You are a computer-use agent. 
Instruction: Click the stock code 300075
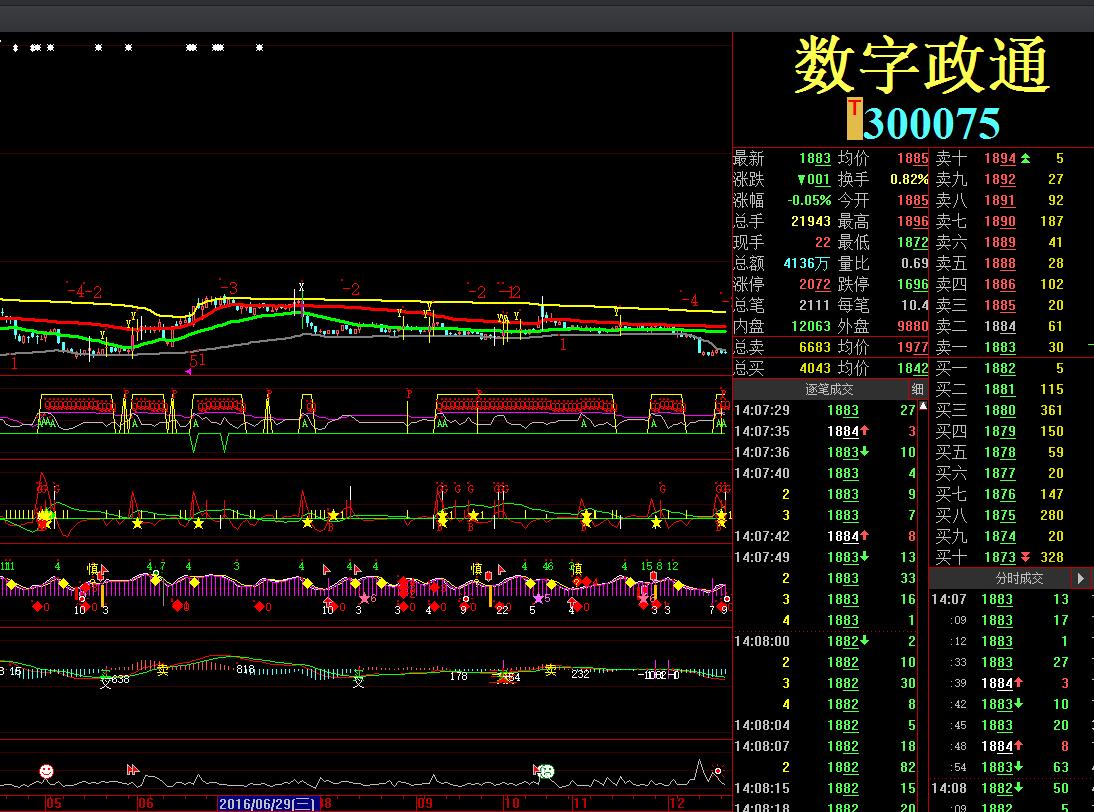pos(931,123)
